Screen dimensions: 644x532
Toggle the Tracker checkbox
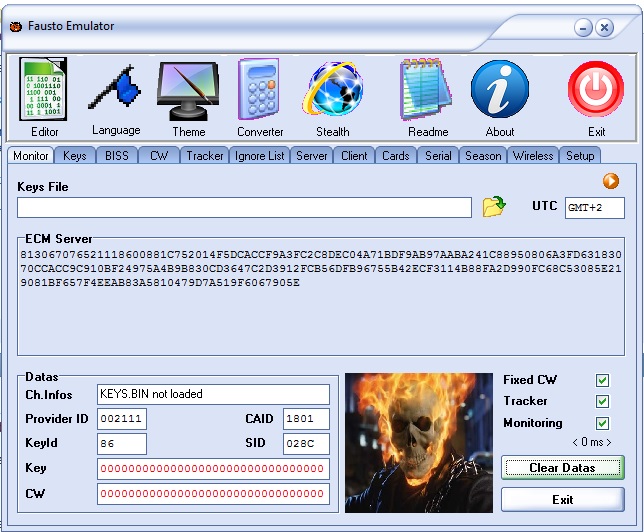(x=603, y=401)
